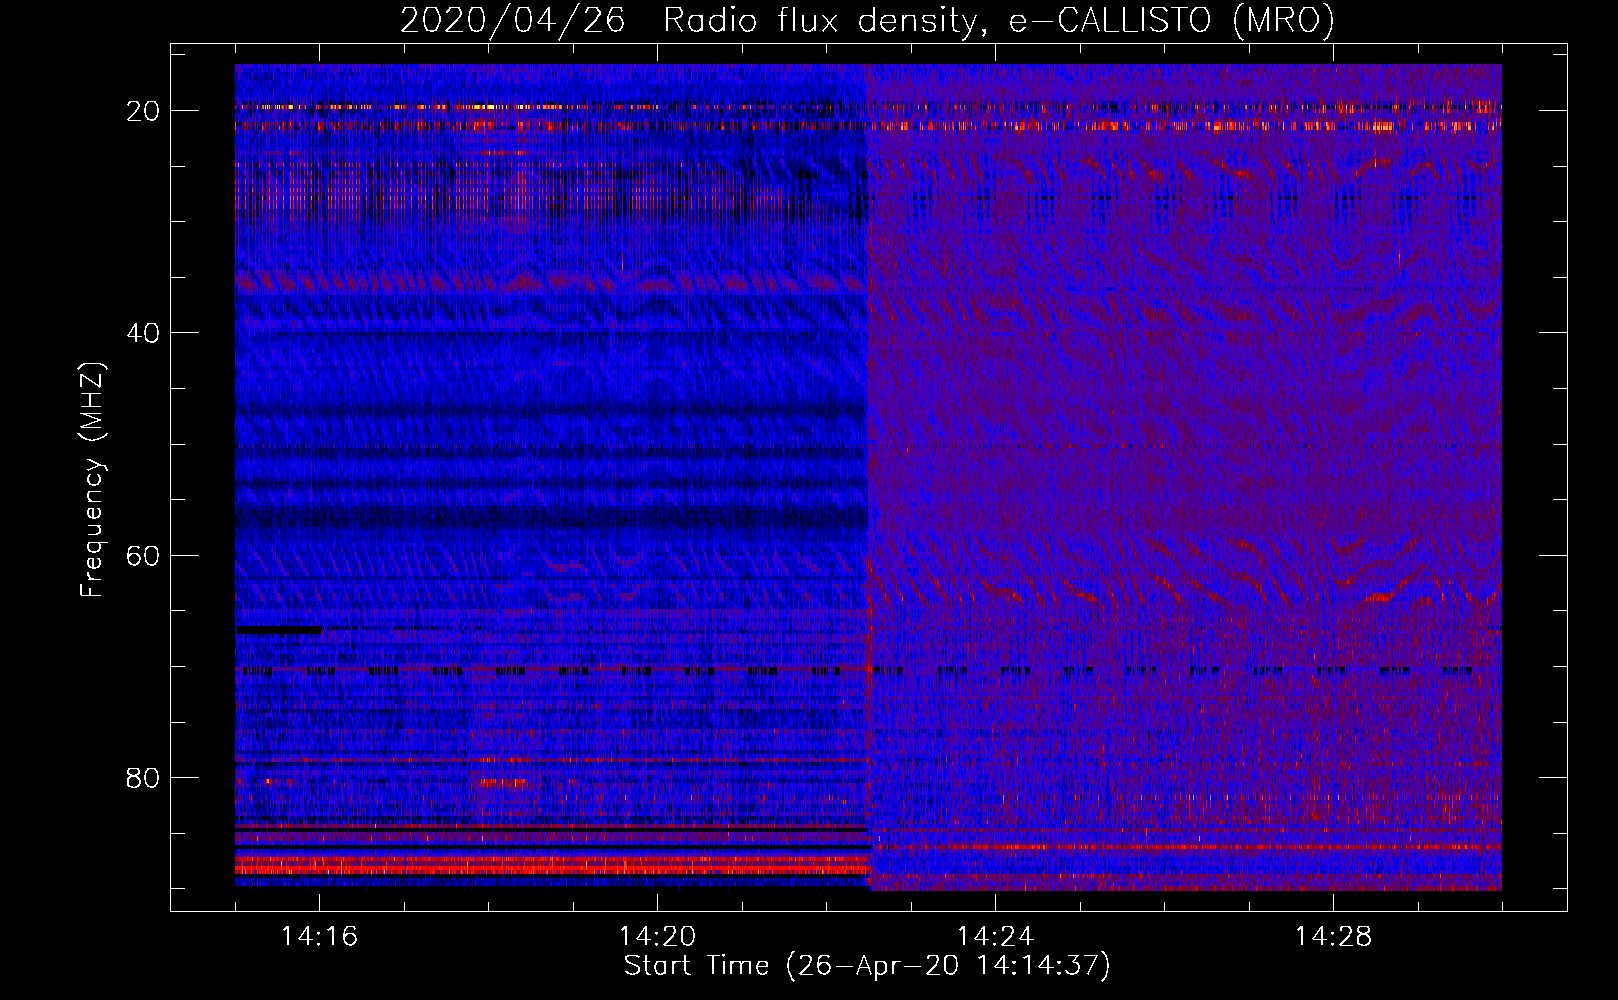Click the 14:16 time tick label
This screenshot has width=1618, height=1000.
click(319, 936)
